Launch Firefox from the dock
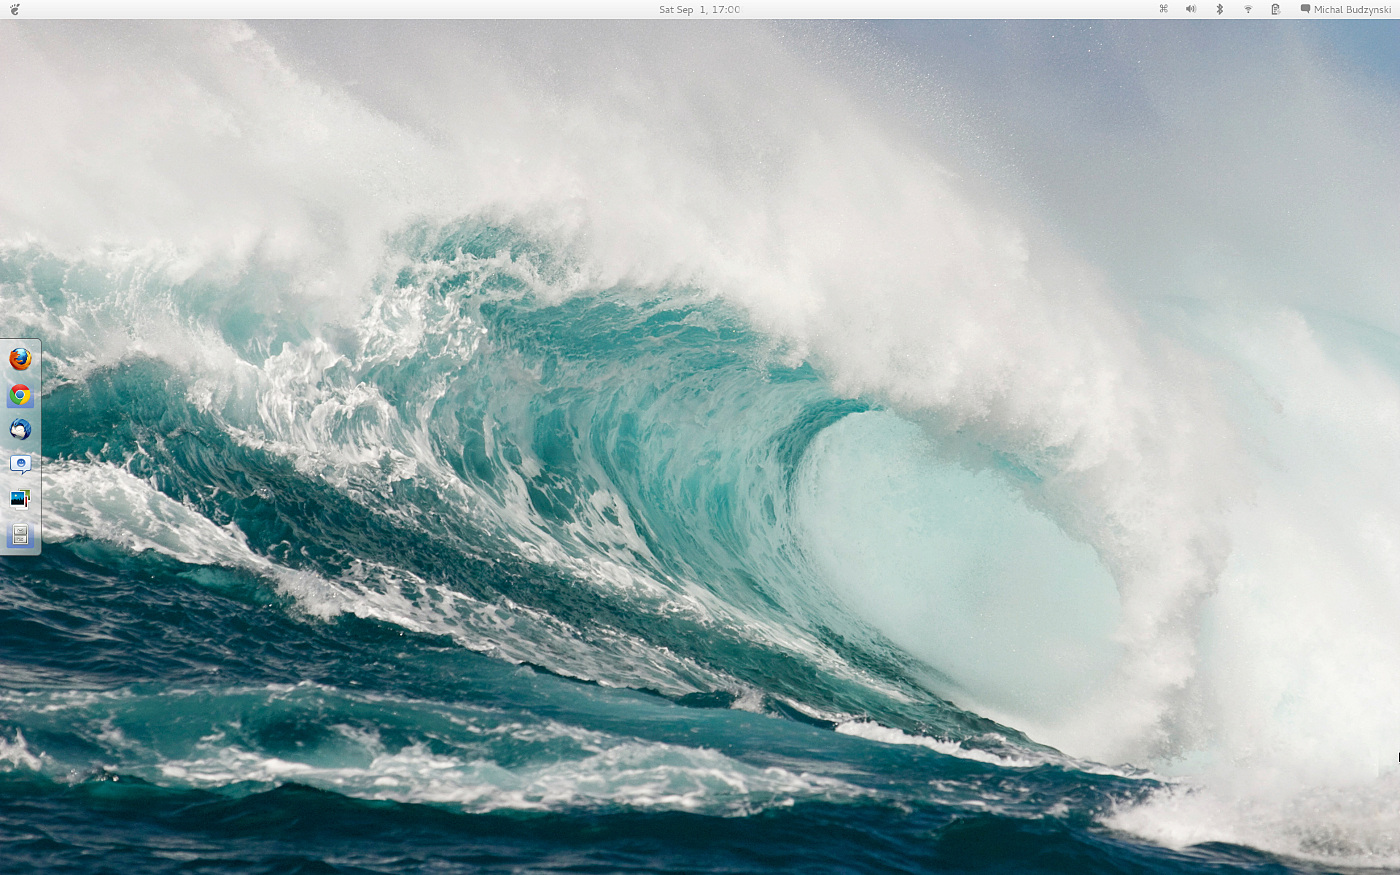 (x=20, y=358)
